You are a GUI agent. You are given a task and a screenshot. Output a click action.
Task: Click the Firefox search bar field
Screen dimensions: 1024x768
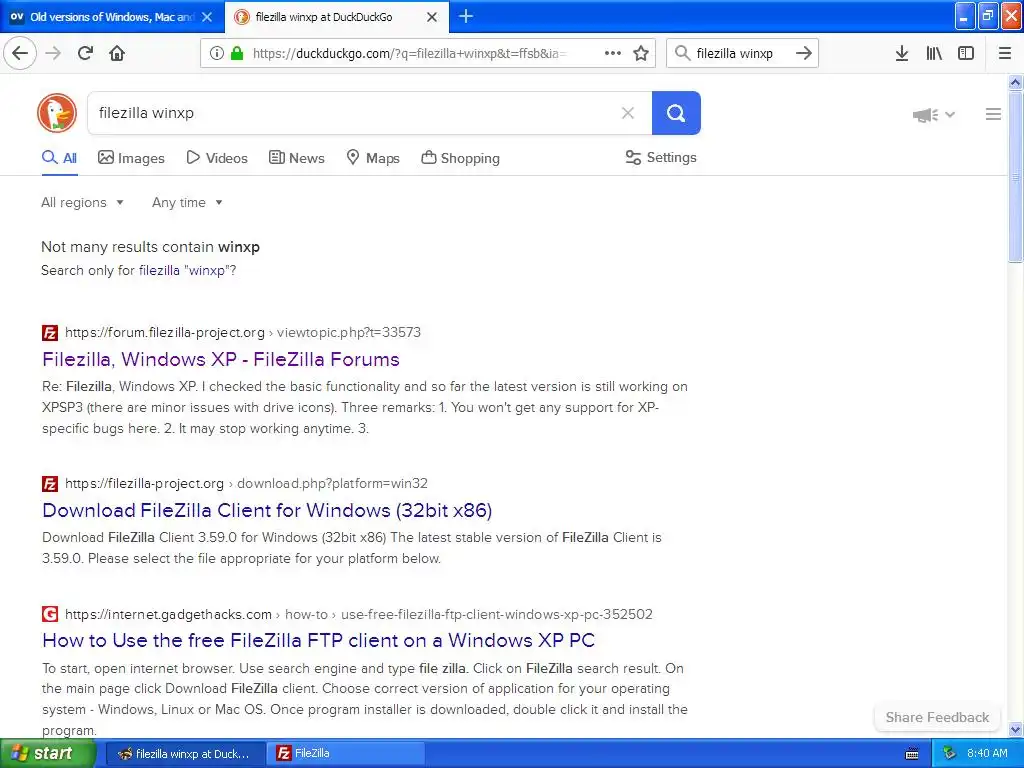[741, 54]
